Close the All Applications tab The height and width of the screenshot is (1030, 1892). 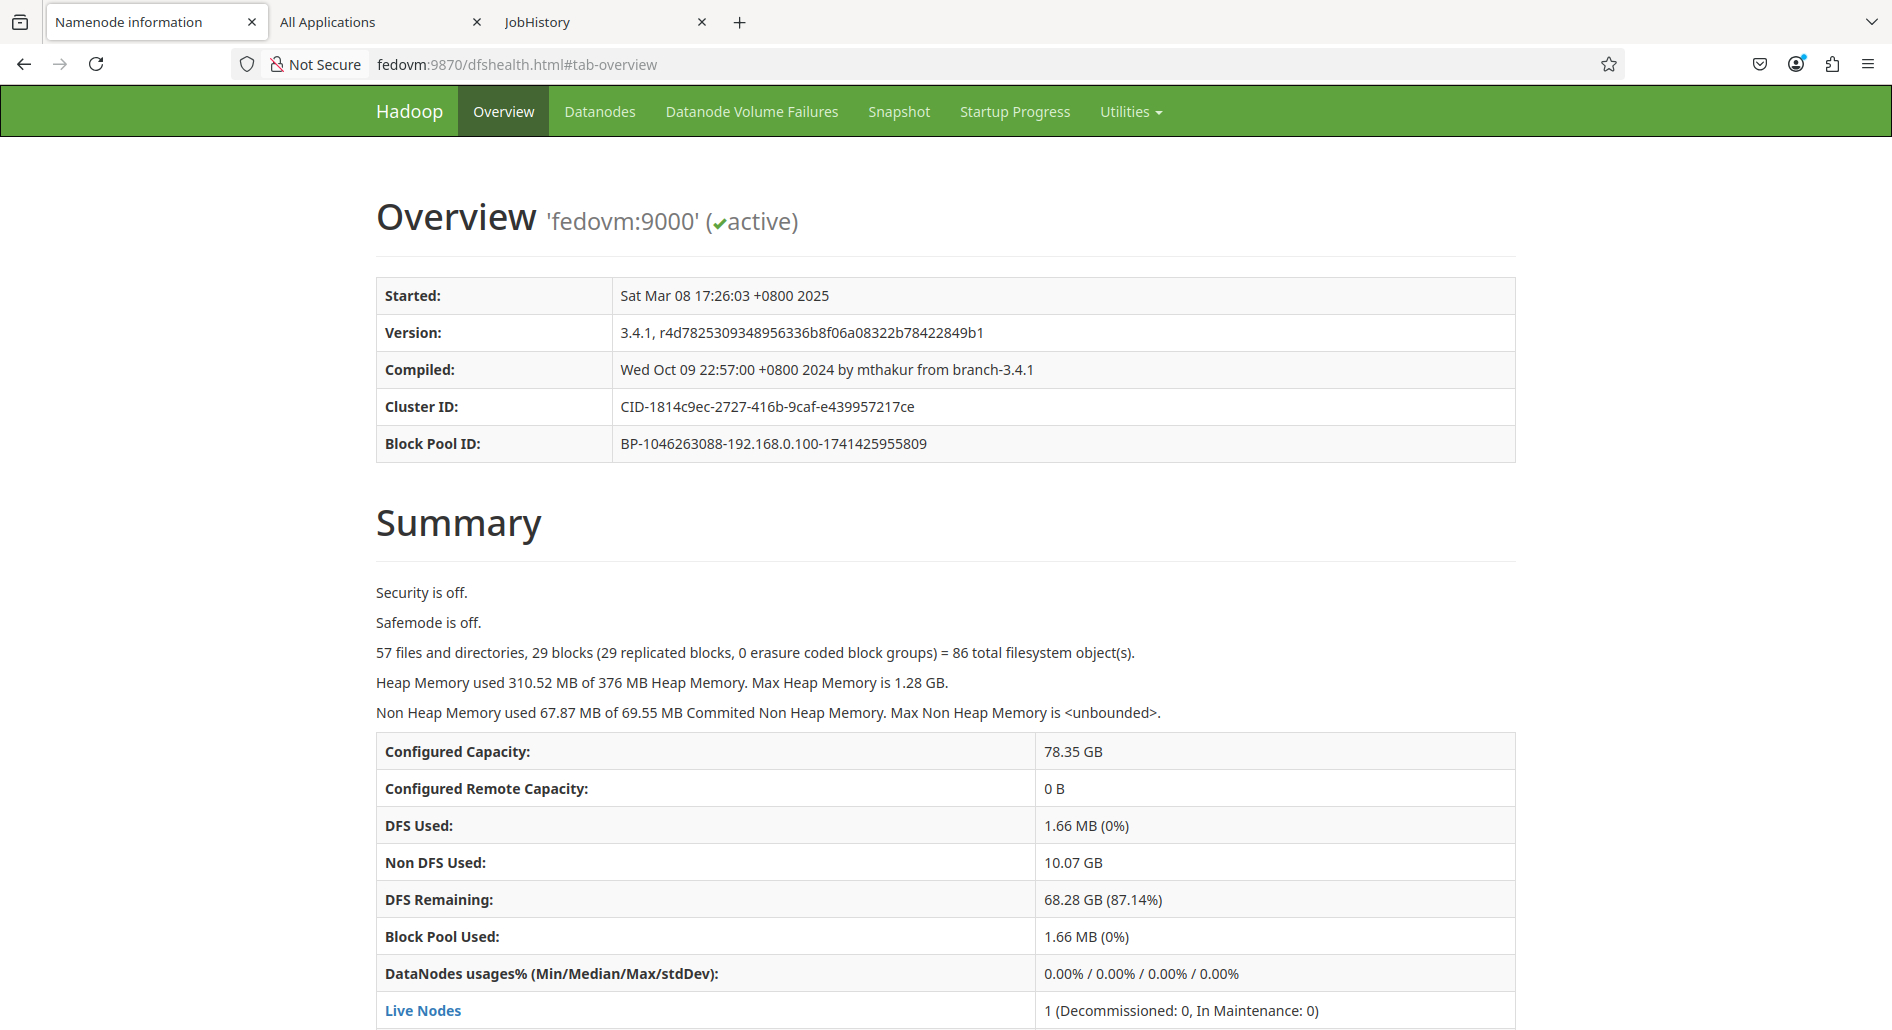tap(477, 22)
